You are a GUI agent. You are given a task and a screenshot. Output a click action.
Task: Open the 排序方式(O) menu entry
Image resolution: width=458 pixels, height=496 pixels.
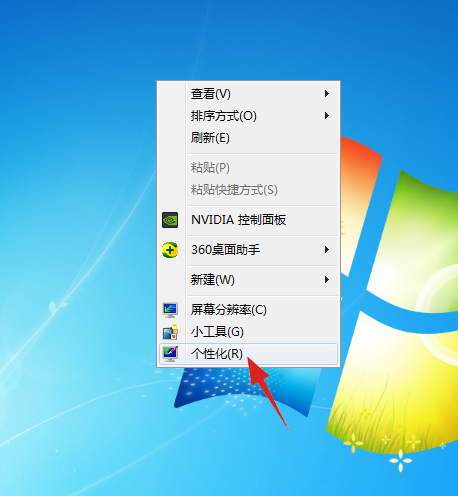[x=248, y=116]
